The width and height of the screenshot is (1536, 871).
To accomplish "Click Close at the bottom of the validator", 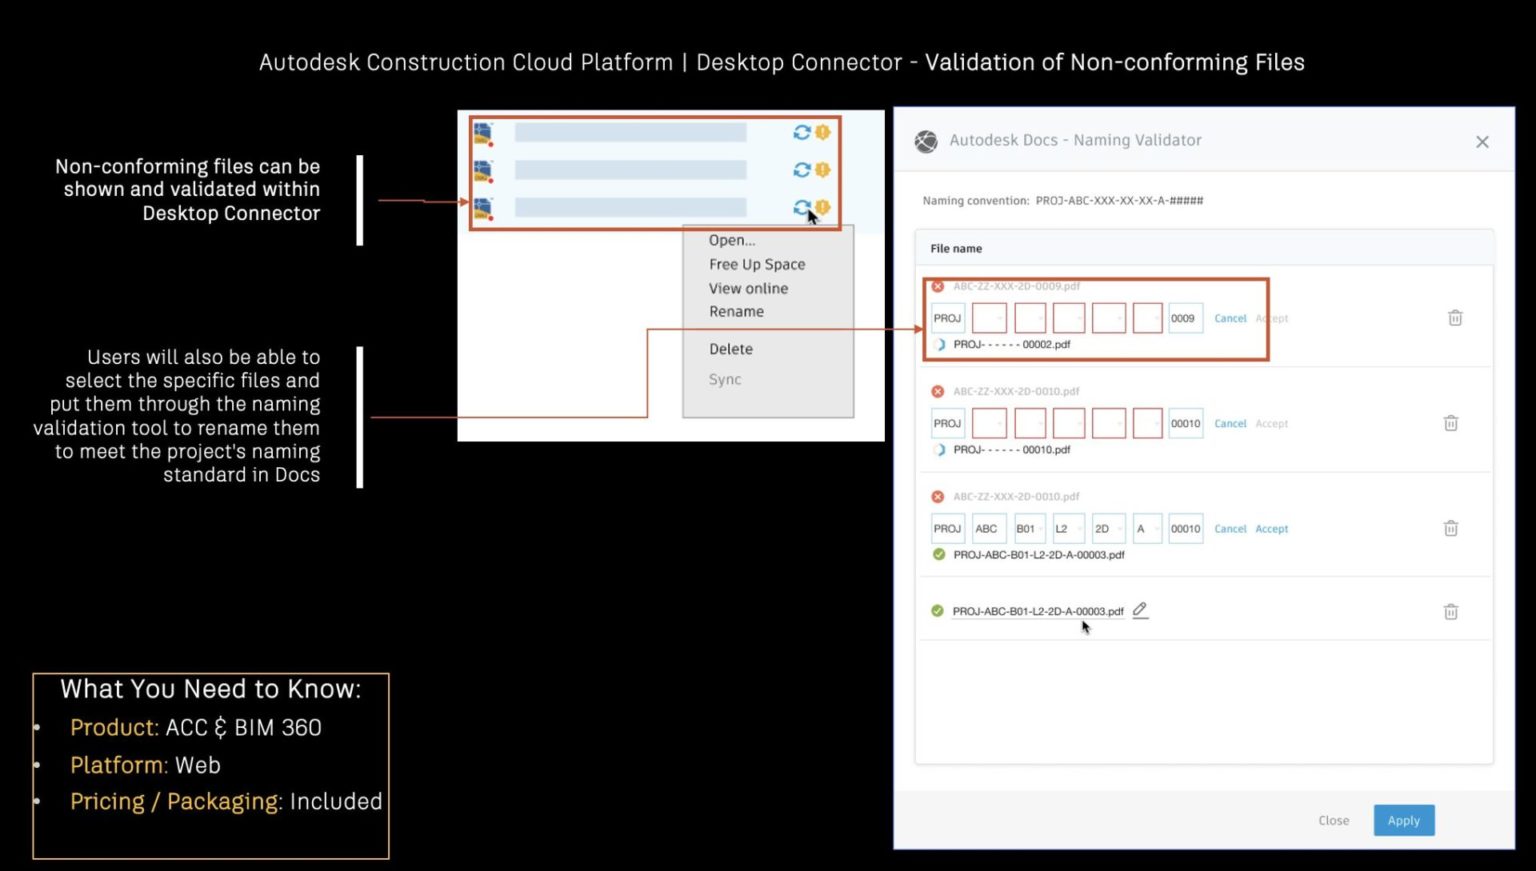I will point(1333,820).
